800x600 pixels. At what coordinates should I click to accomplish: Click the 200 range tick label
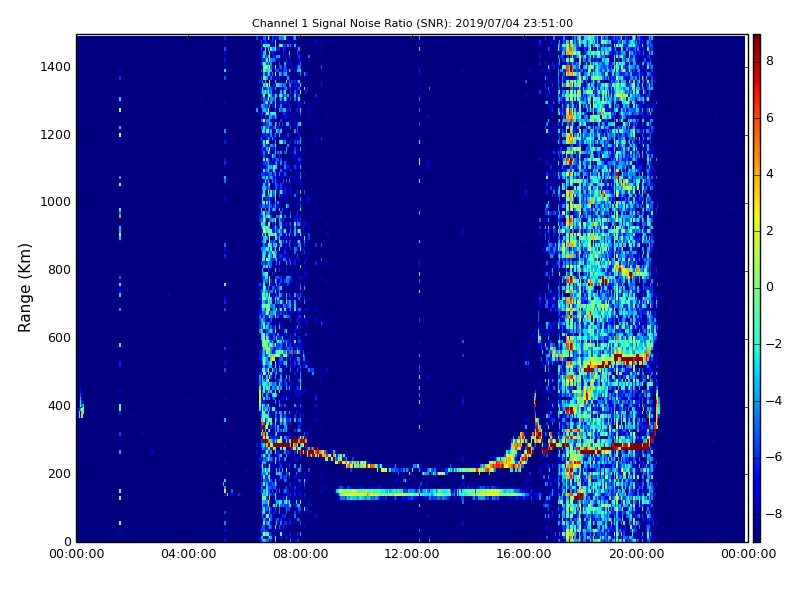(59, 473)
